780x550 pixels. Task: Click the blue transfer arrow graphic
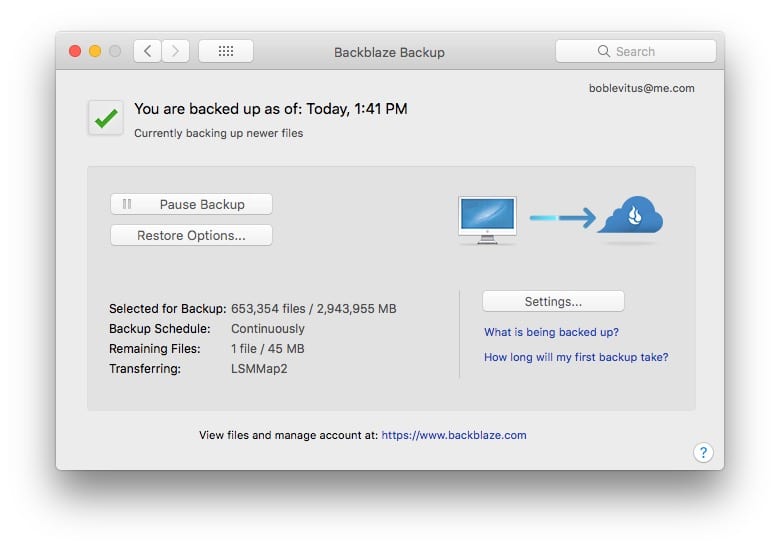[x=563, y=217]
